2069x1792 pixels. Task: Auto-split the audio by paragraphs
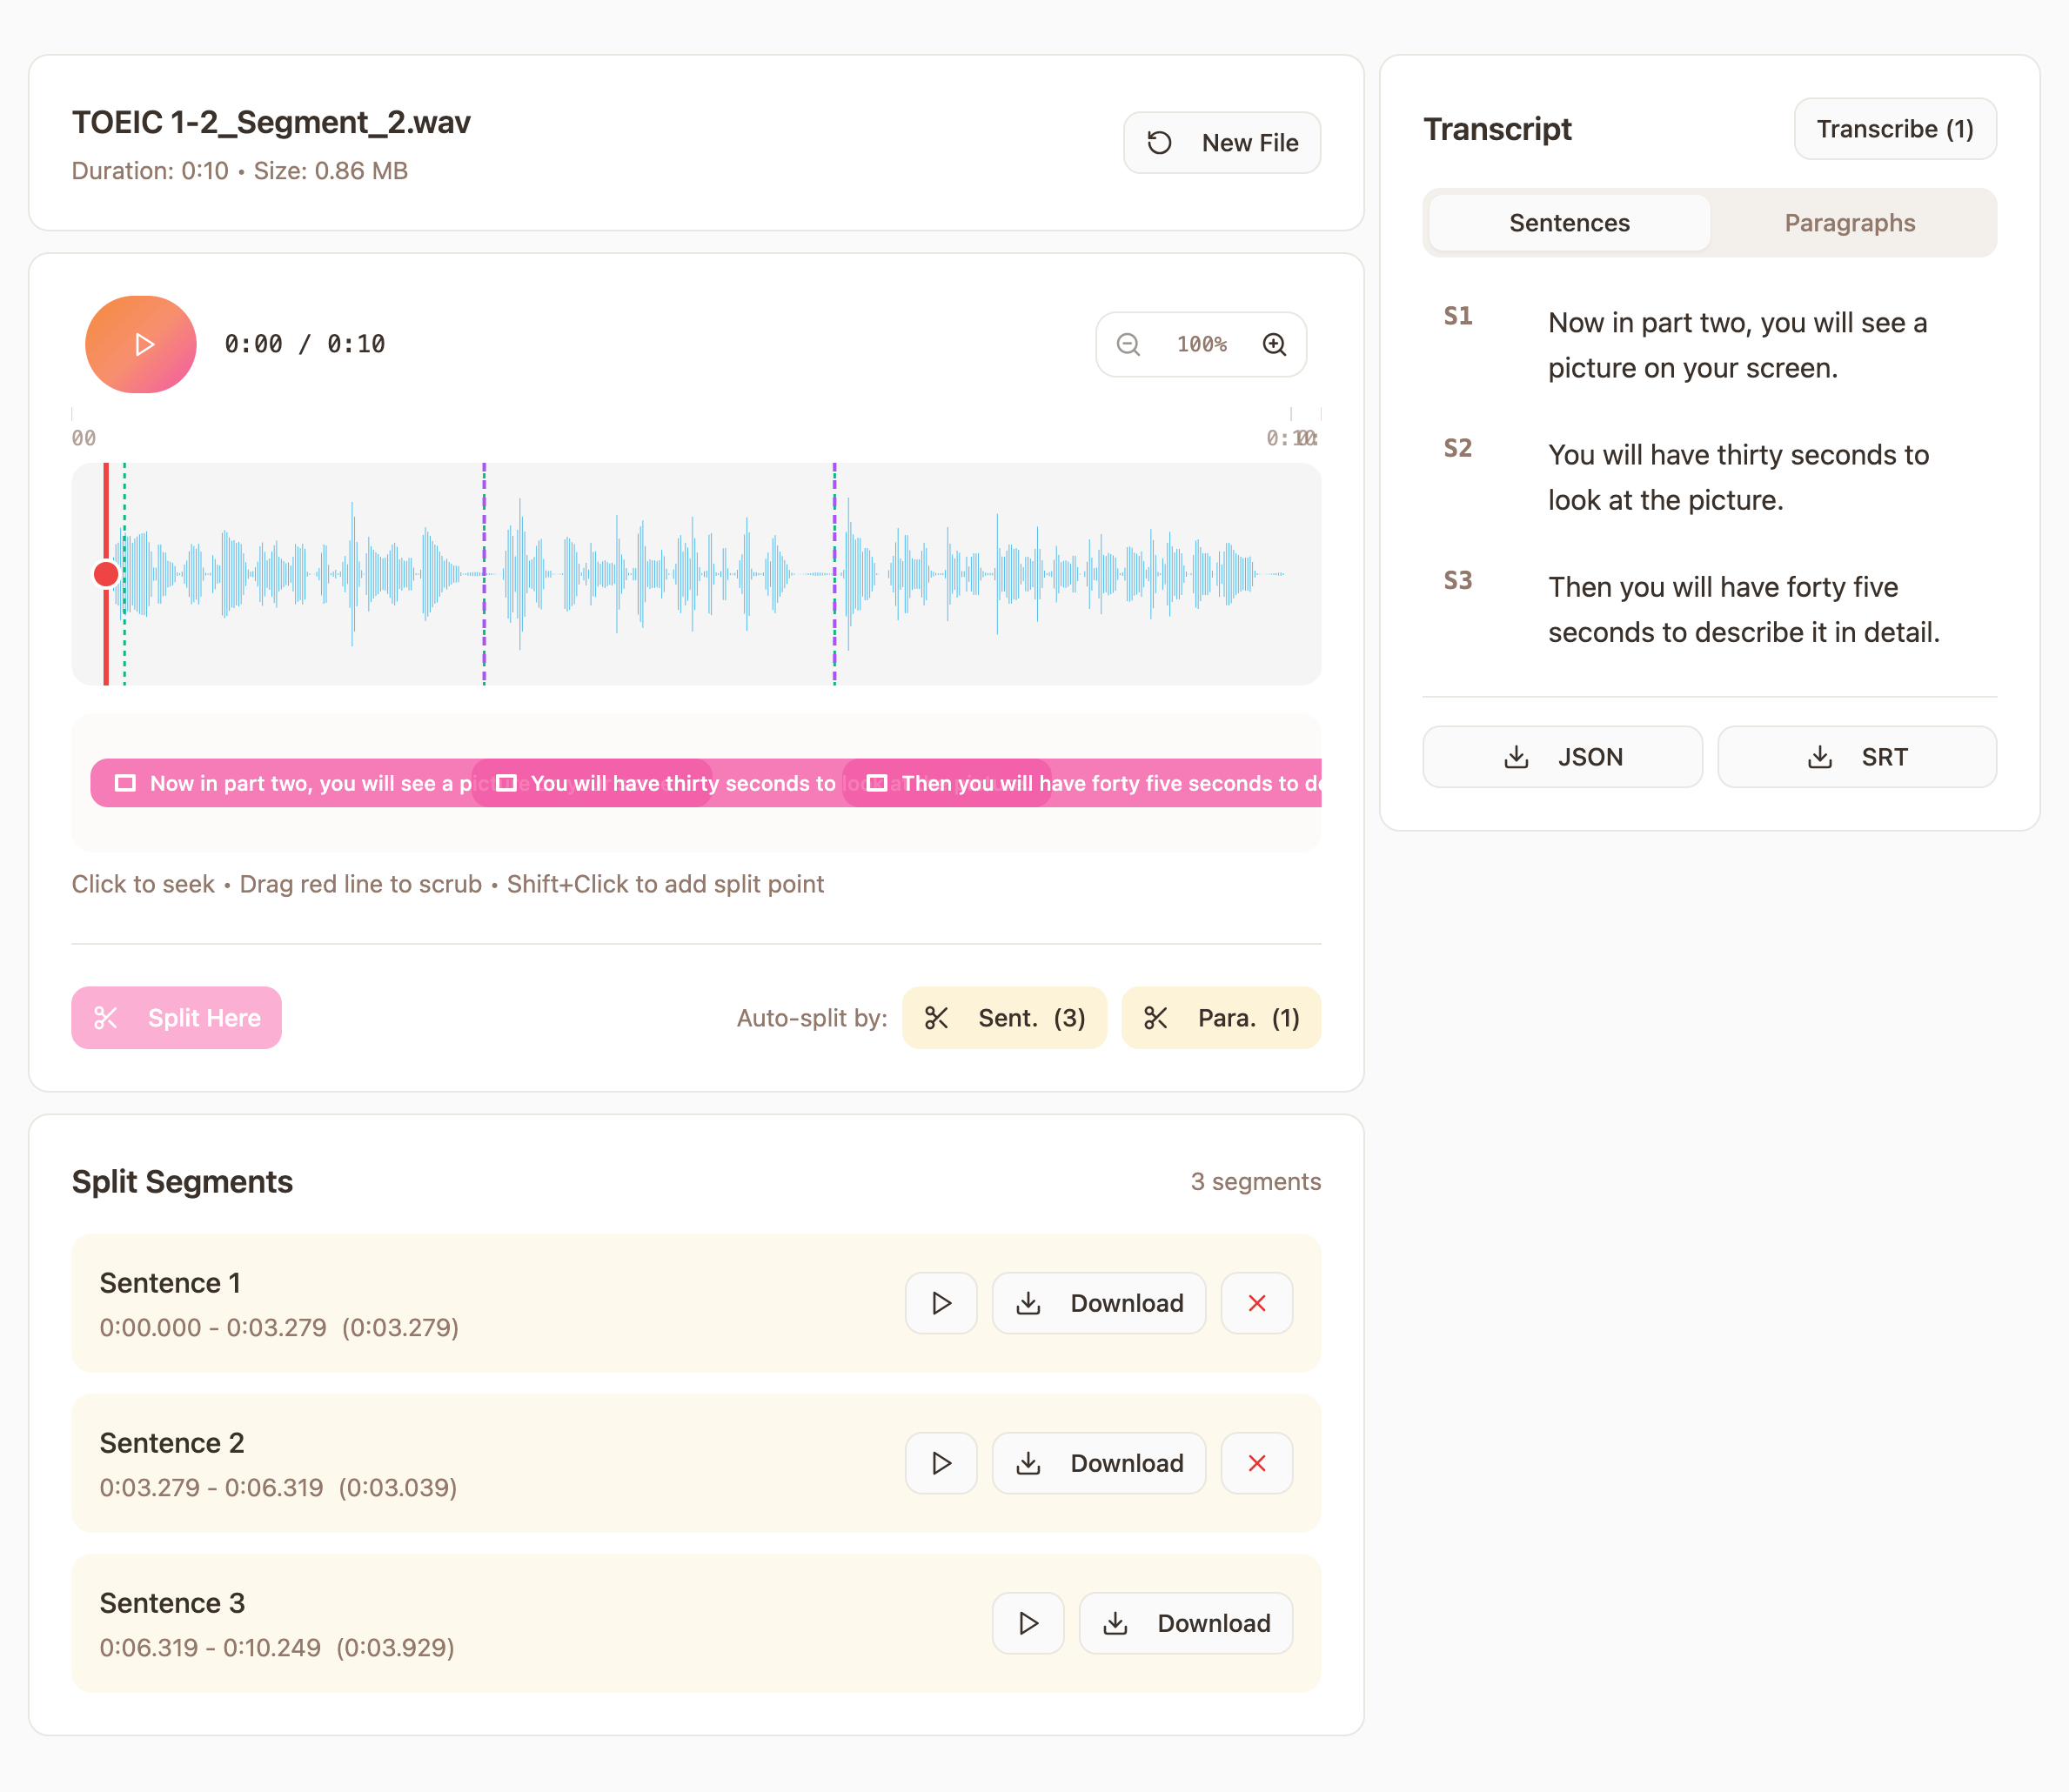coord(1221,1017)
